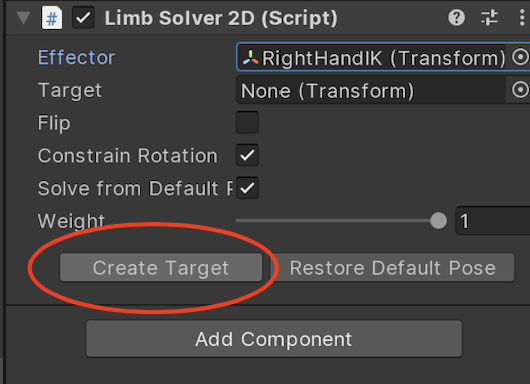Select the RightHandIK Effector field
This screenshot has width=530, height=384.
pyautogui.click(x=374, y=57)
